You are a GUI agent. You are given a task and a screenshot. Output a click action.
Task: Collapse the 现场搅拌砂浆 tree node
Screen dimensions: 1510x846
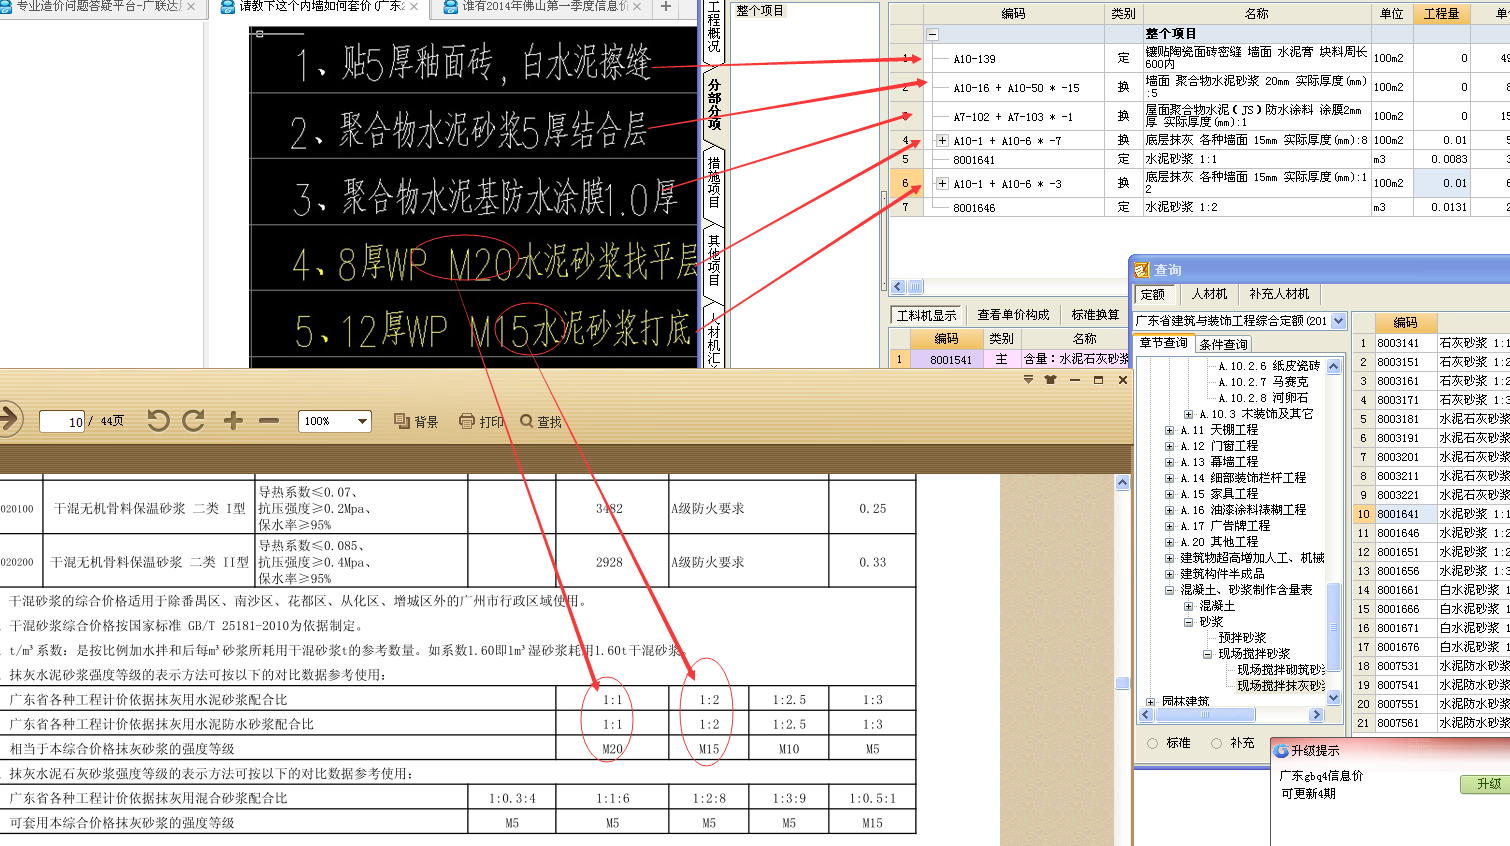1207,654
